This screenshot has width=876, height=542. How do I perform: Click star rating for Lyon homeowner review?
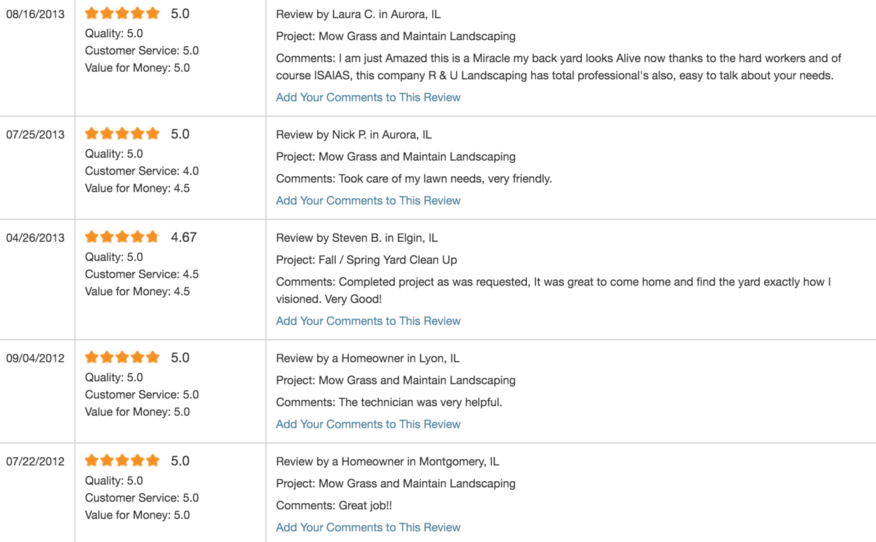tap(122, 357)
